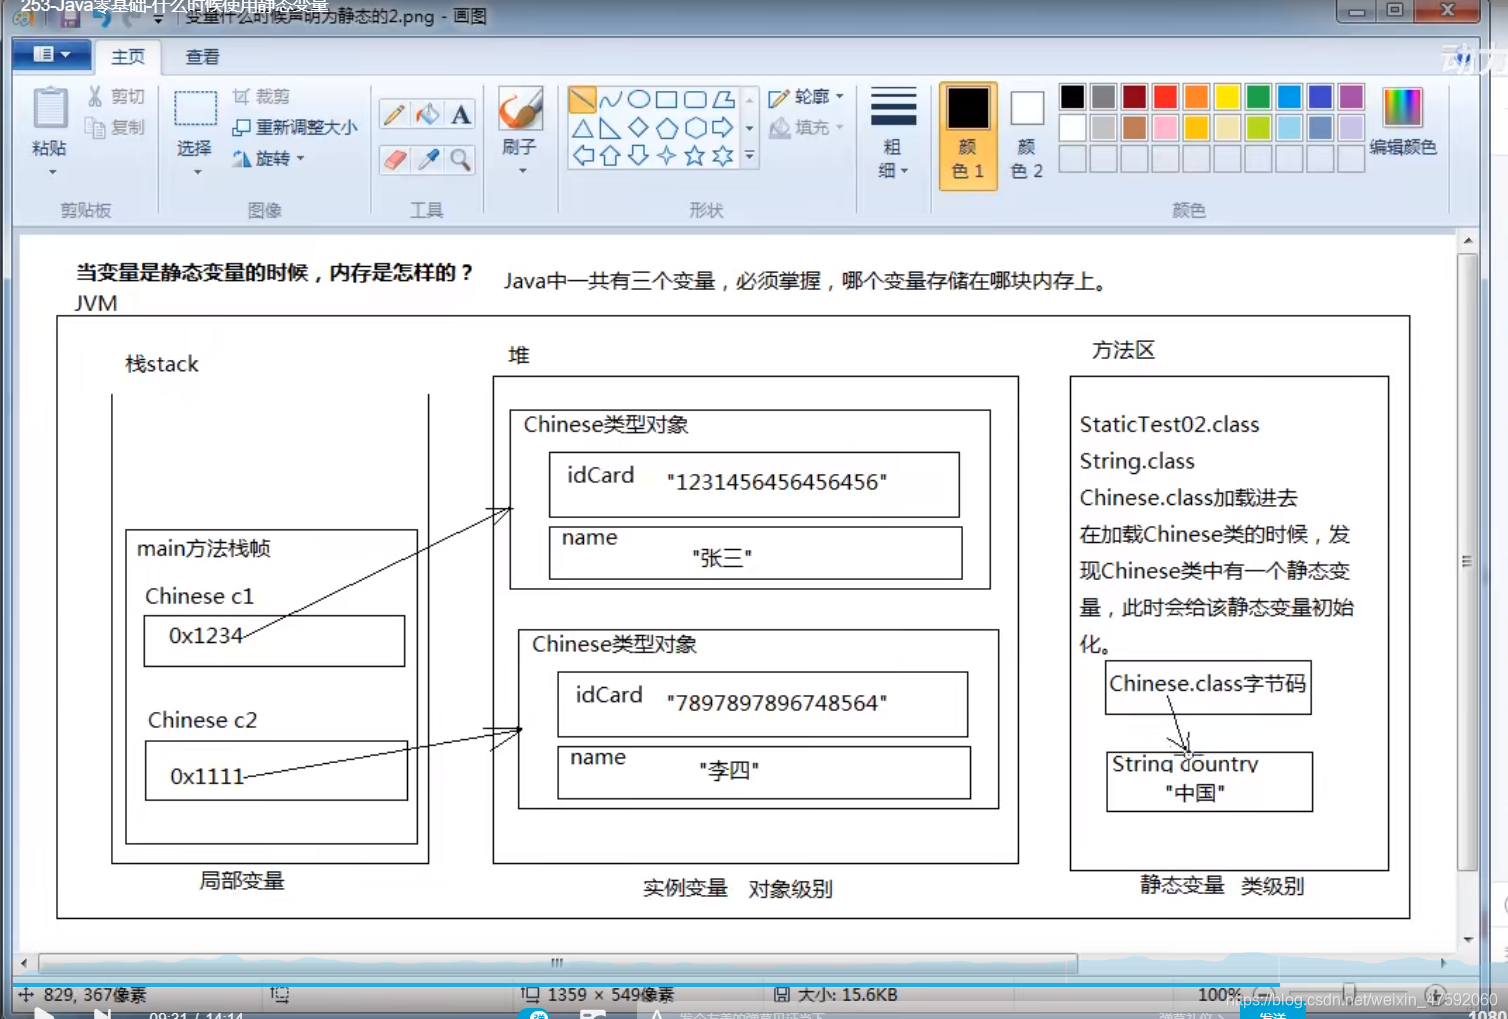Choose the Up arrow shape
Viewport: 1508px width, 1019px height.
pos(610,155)
